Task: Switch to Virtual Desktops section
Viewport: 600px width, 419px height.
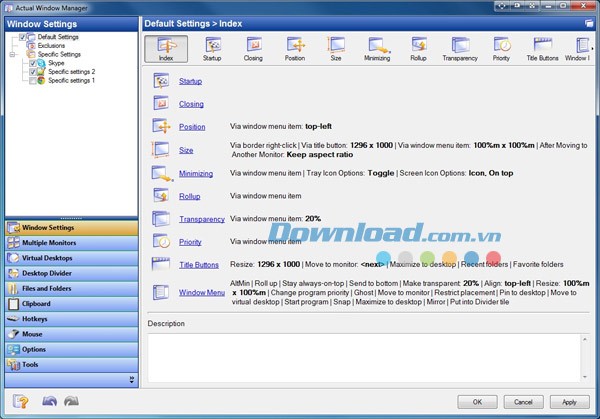Action: coord(72,258)
